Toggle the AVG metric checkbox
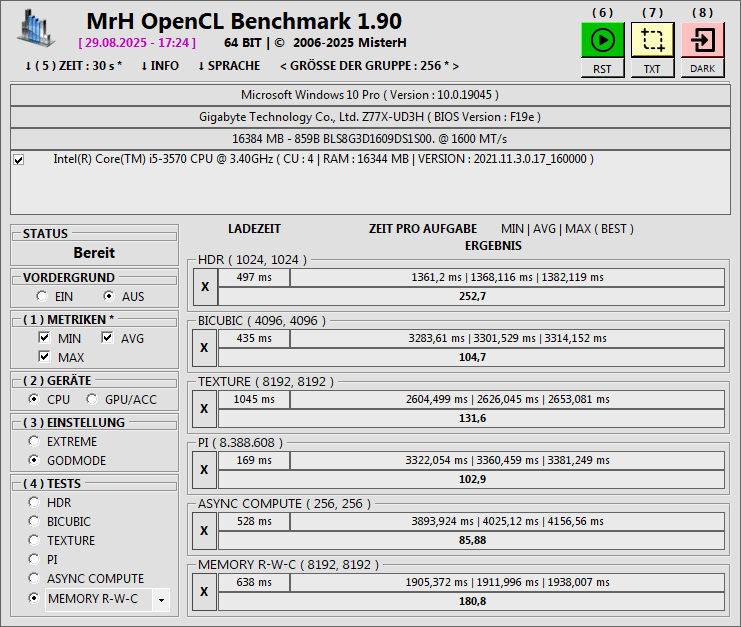The width and height of the screenshot is (741, 627). coord(107,337)
